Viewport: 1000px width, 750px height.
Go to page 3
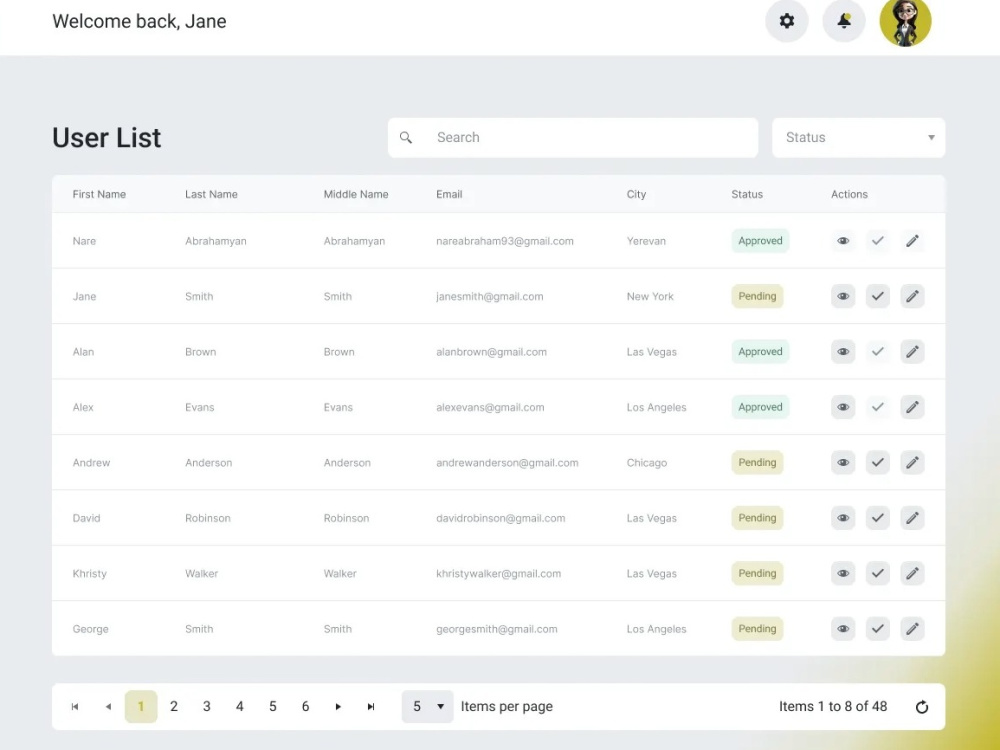207,707
